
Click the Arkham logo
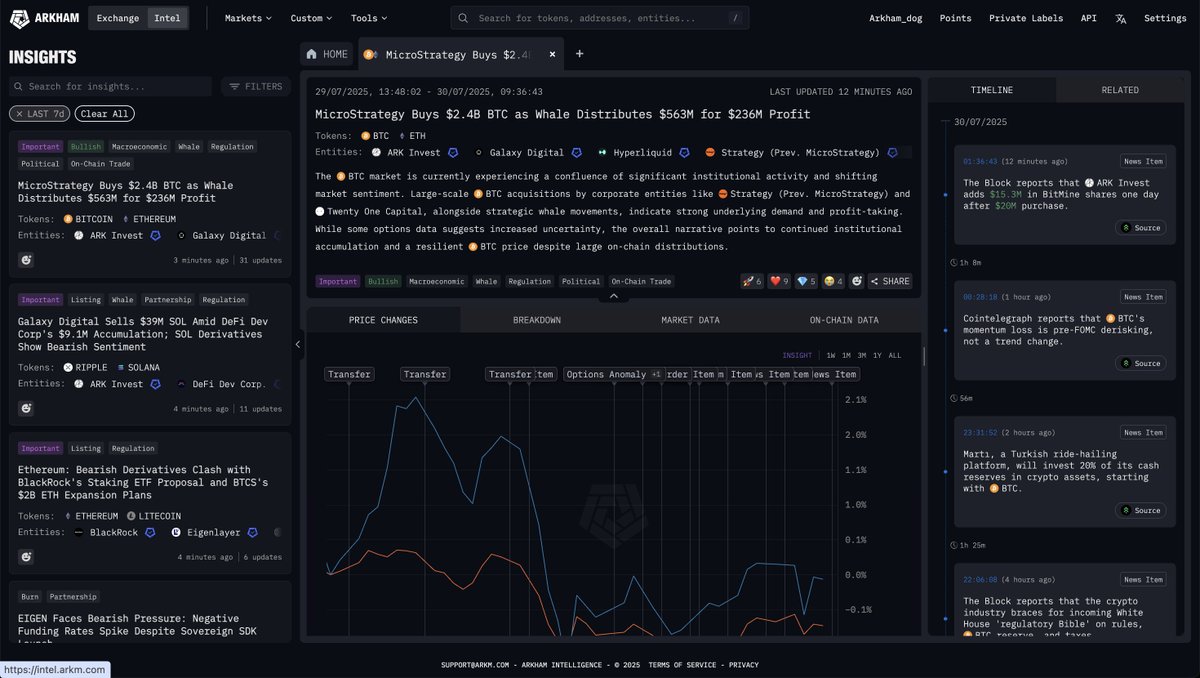click(x=43, y=18)
